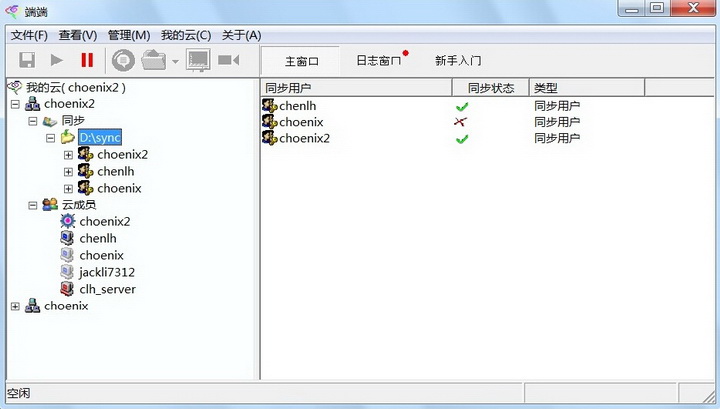Open the 管理(M) menu
Viewport: 720px width, 409px height.
click(x=129, y=35)
